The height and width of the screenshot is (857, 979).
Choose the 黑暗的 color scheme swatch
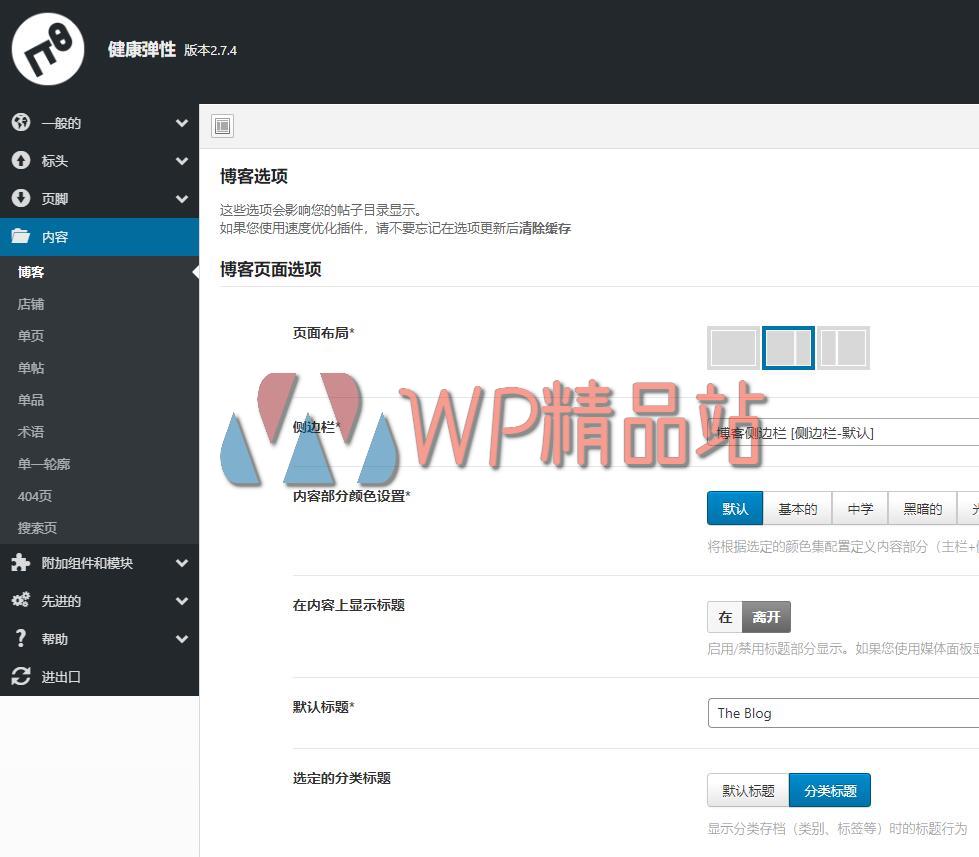922,508
